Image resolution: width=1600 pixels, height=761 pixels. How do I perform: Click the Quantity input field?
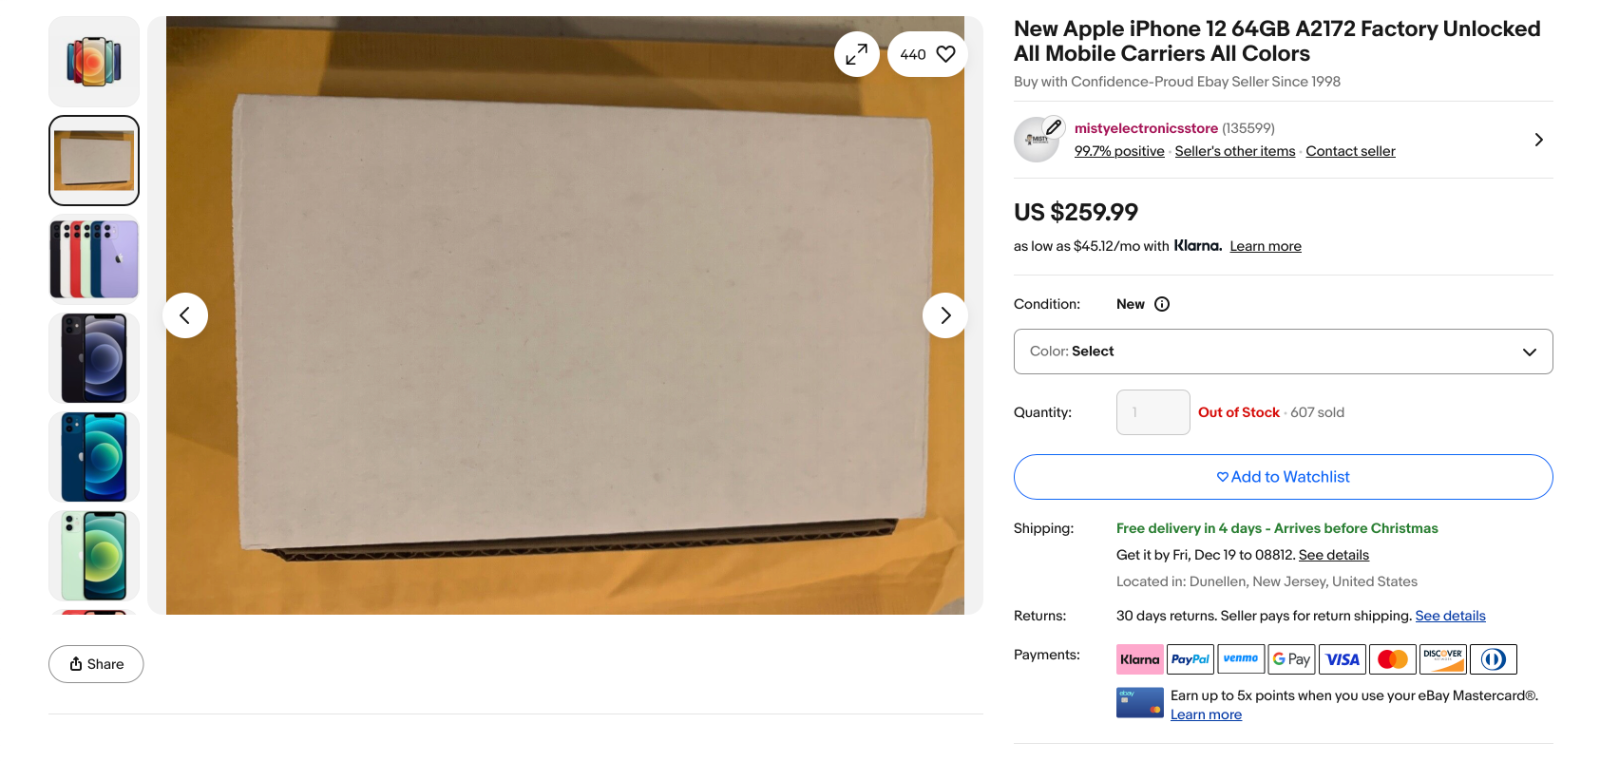click(1152, 412)
